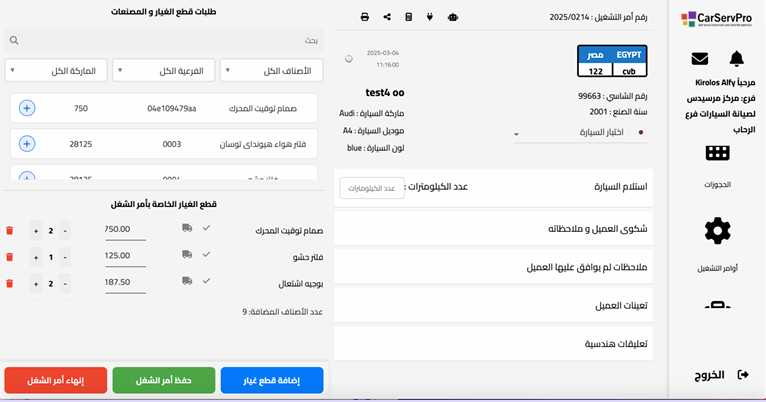Click the CarServPro logo

click(717, 20)
